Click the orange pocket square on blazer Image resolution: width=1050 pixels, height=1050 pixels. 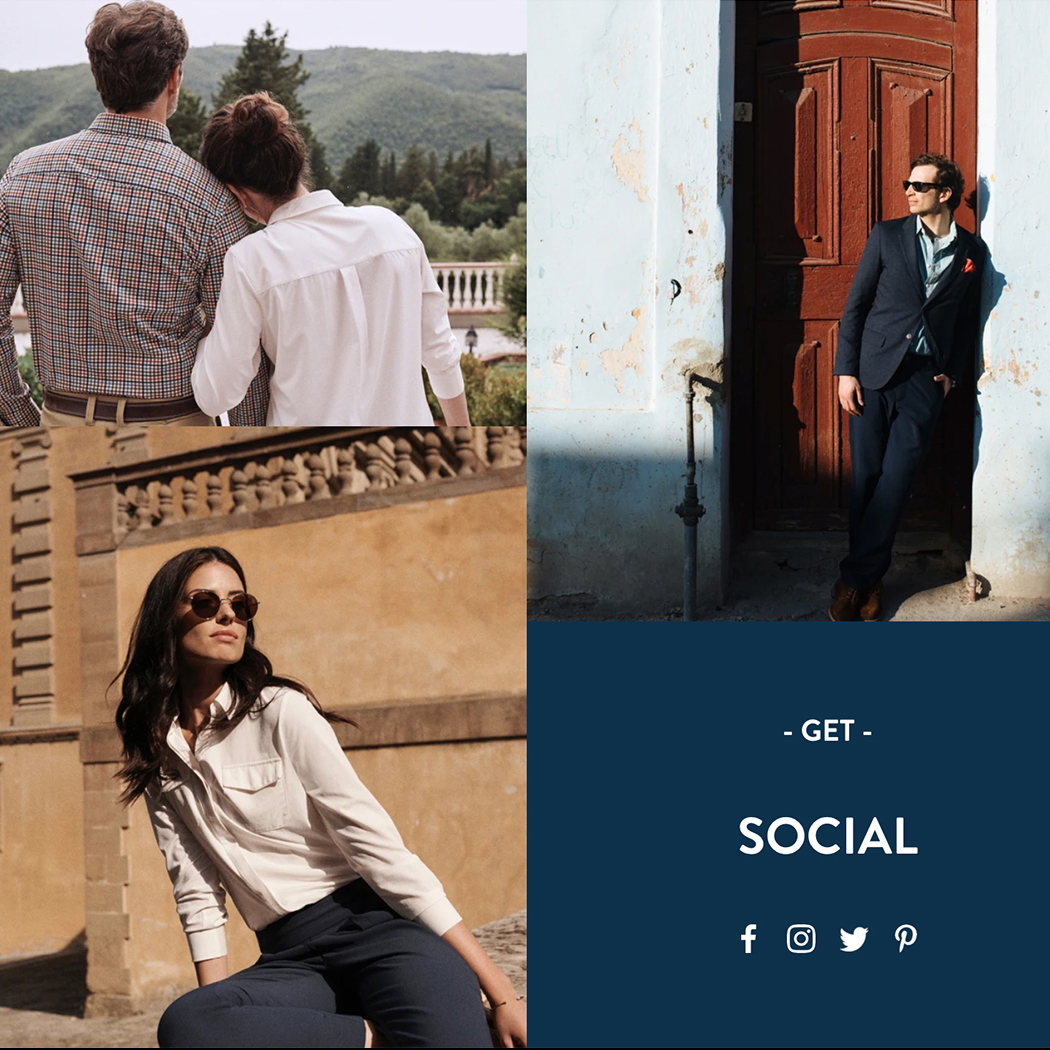(968, 266)
